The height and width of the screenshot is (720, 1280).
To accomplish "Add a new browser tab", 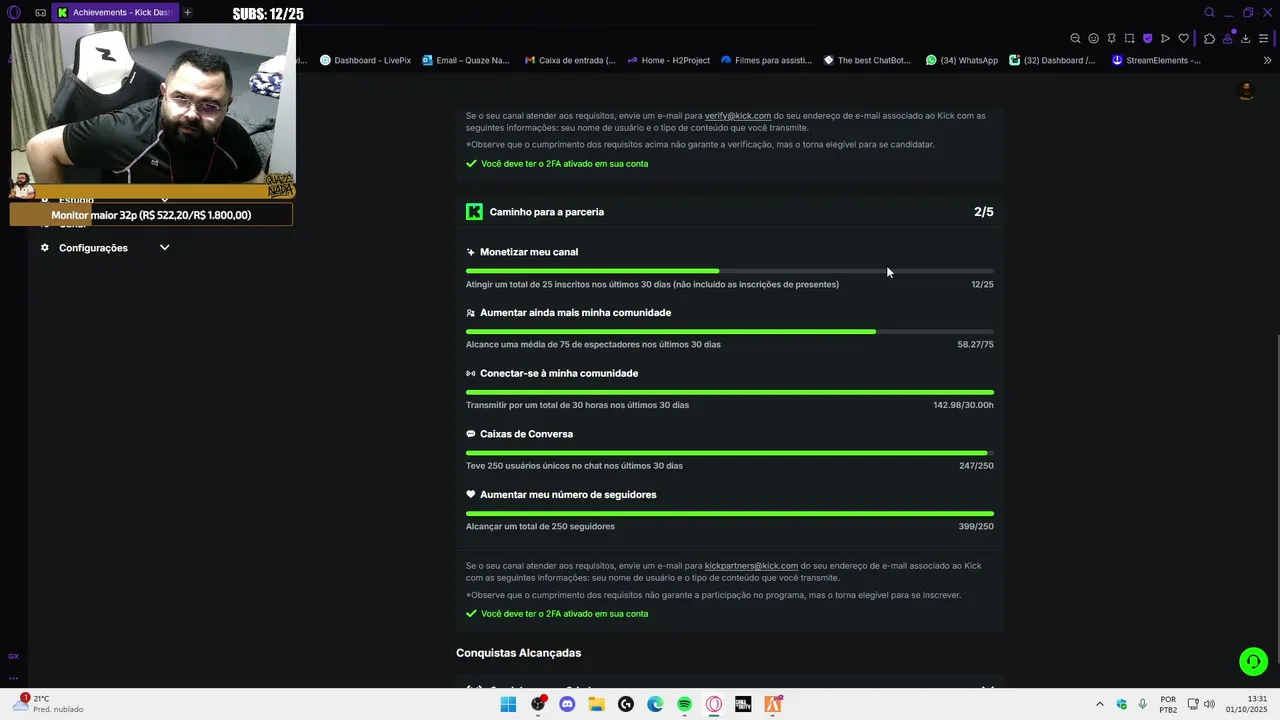I will 187,13.
